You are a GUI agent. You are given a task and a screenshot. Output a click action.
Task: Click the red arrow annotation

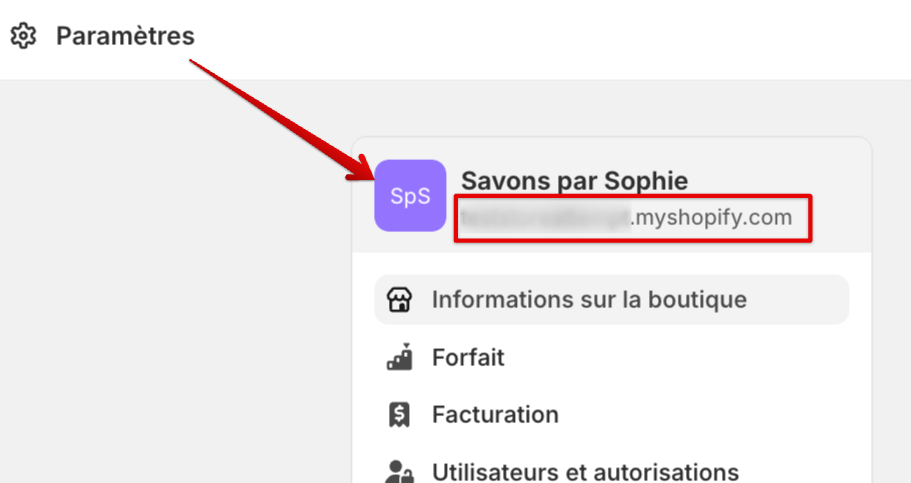click(270, 118)
